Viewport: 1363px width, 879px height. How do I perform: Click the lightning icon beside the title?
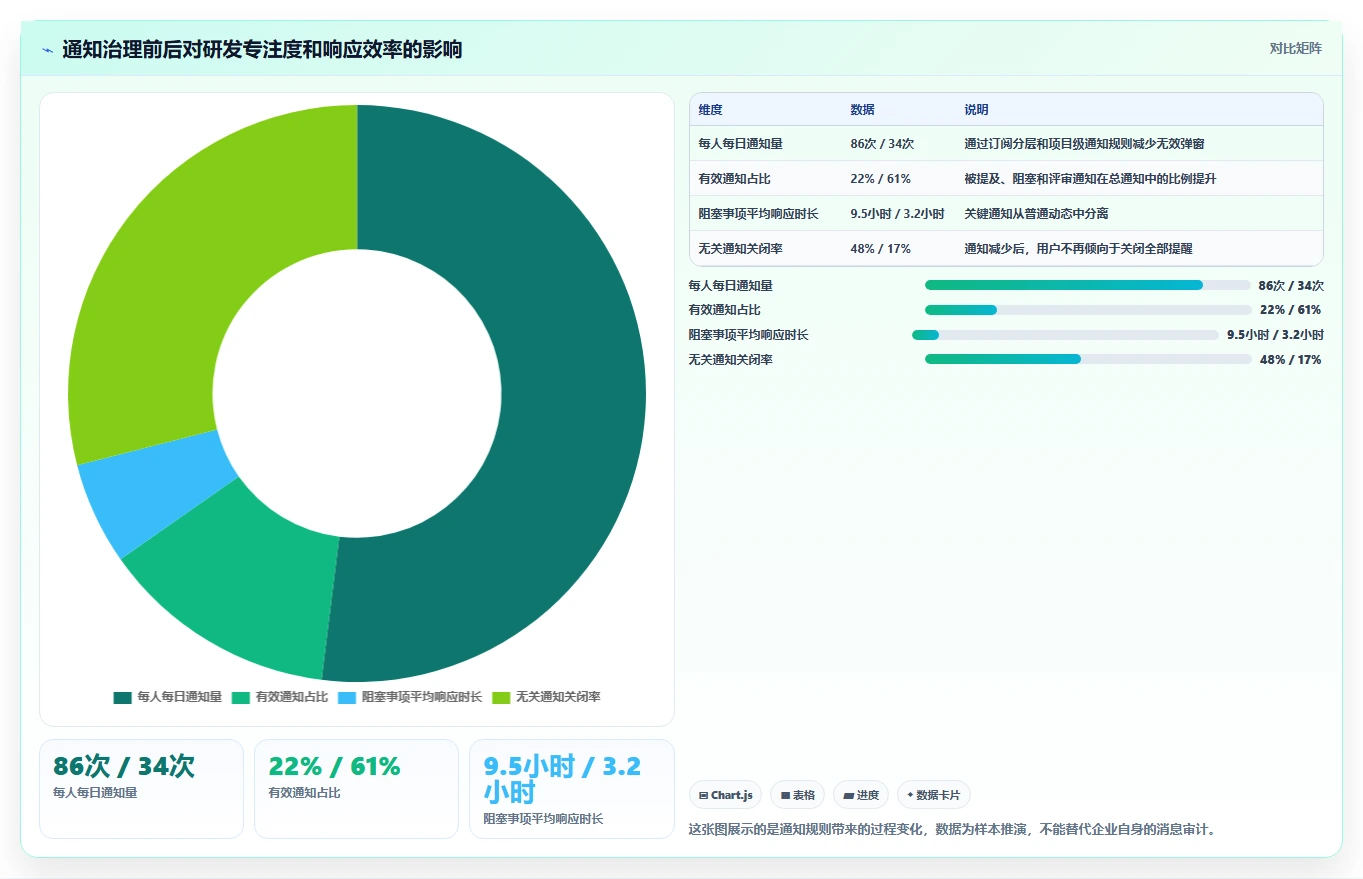(x=47, y=50)
